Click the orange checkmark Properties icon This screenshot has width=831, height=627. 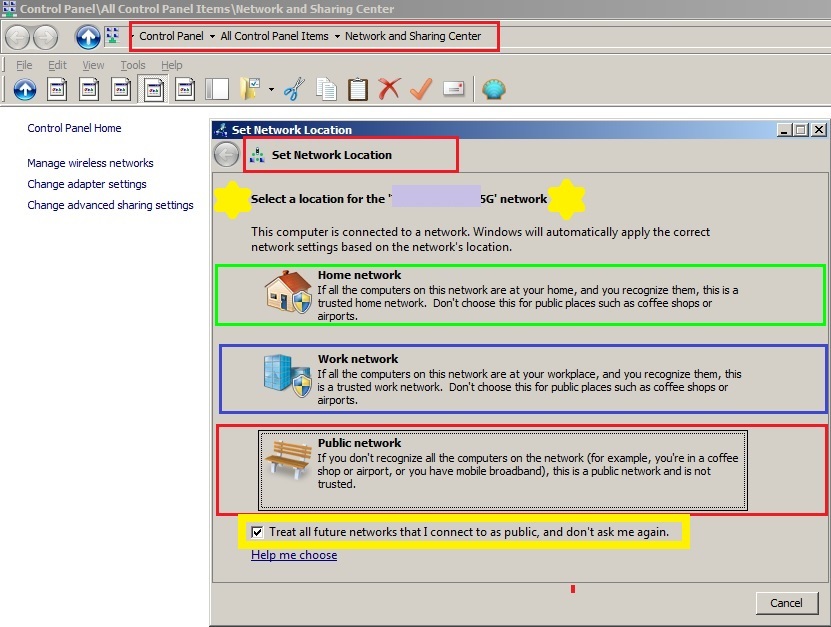point(421,89)
